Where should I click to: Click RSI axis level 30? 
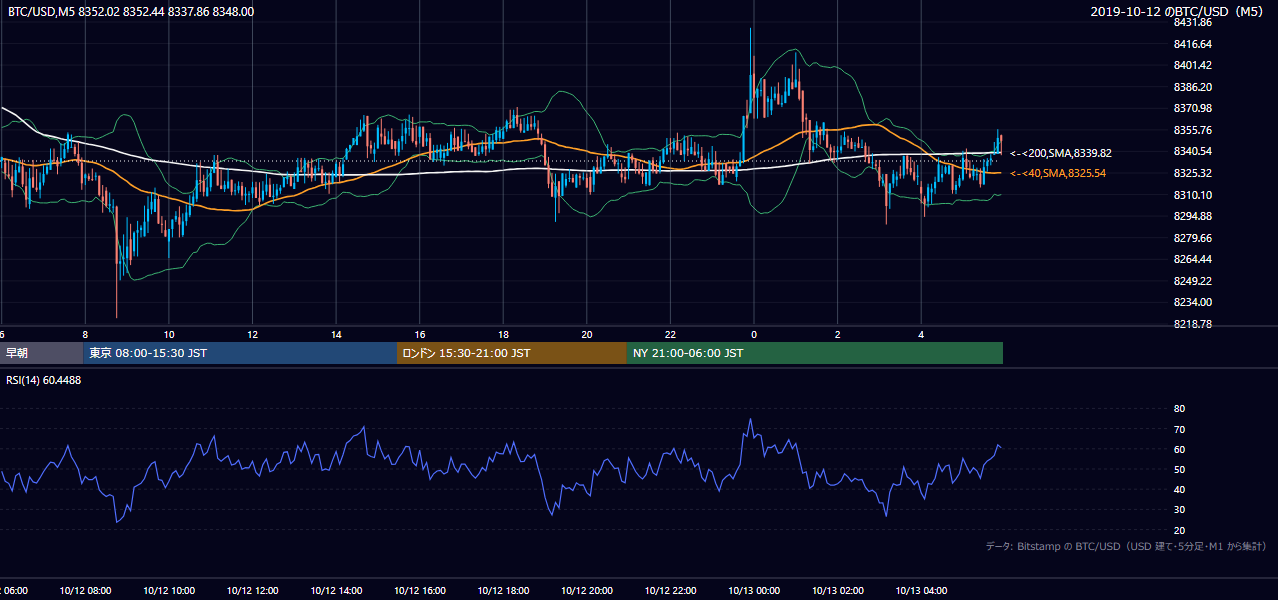[1179, 509]
